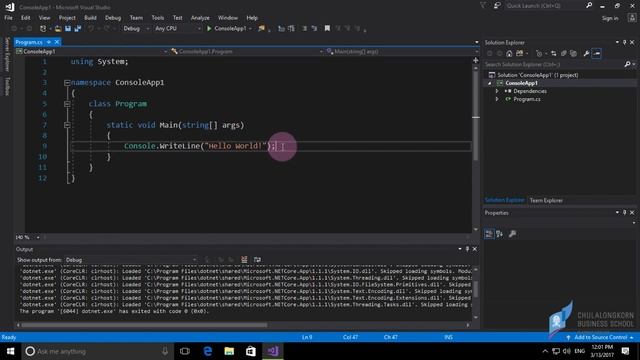Toggle auto-hide pin on Solution Explorer
640x360 pixels.
pos(624,42)
